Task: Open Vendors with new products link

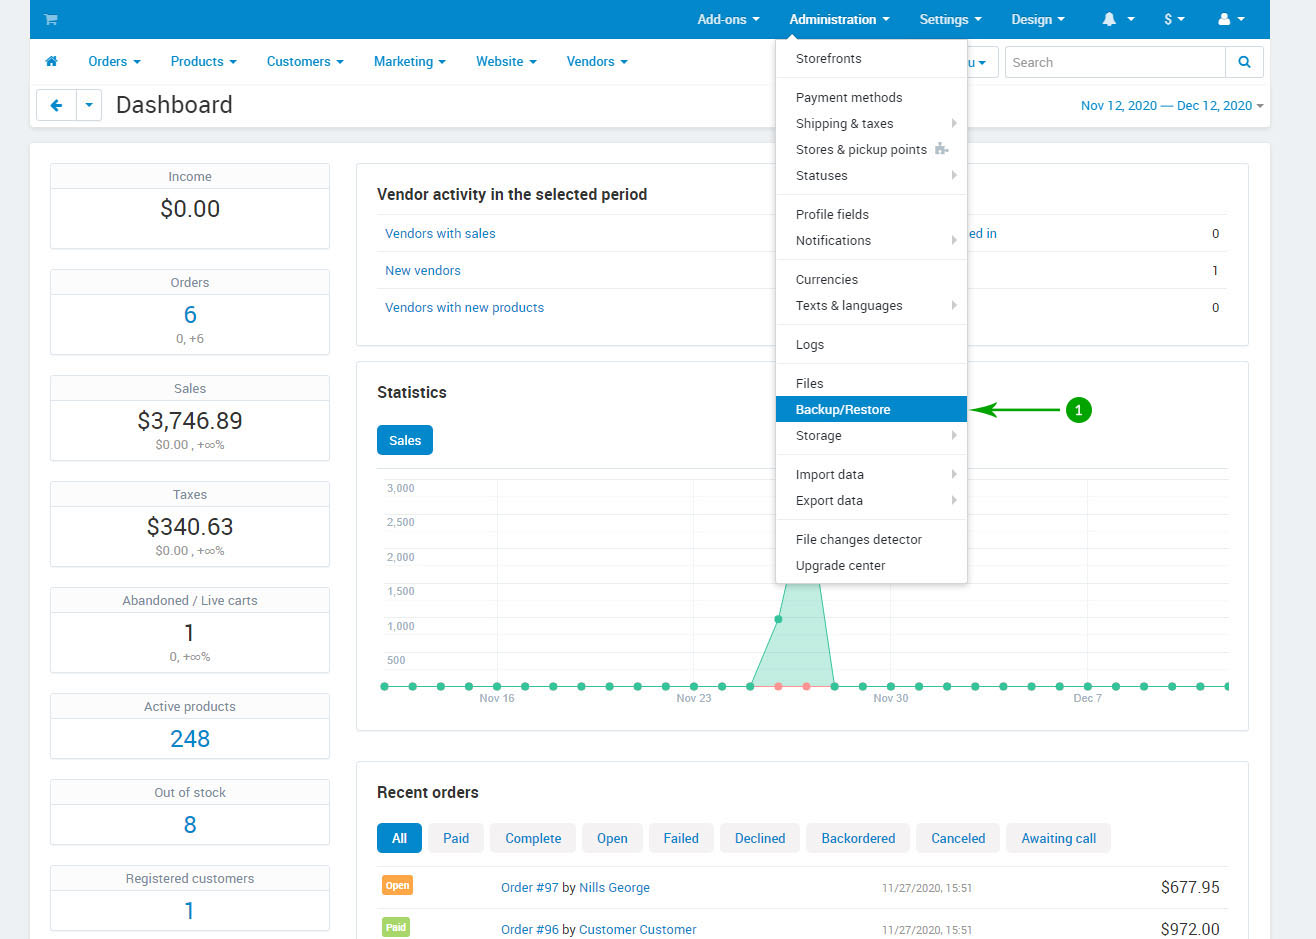Action: coord(464,307)
